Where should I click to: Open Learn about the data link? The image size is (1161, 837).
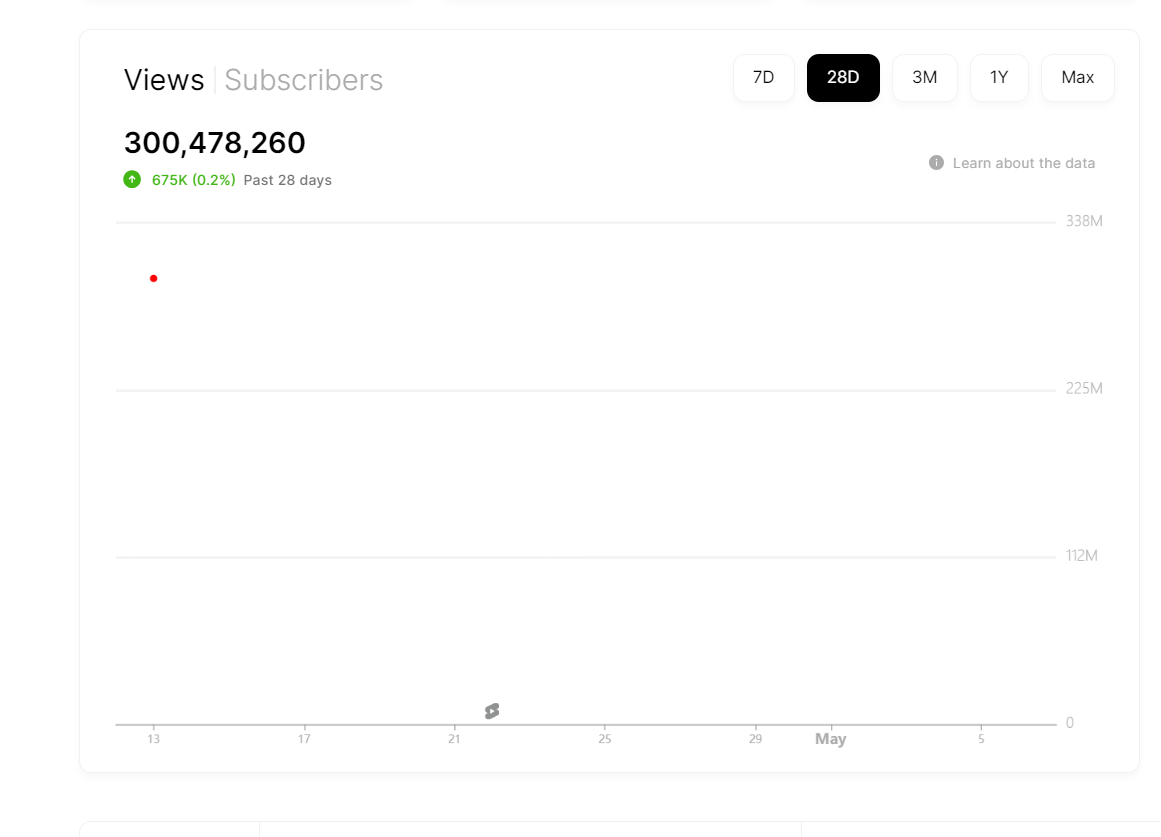[x=1023, y=163]
